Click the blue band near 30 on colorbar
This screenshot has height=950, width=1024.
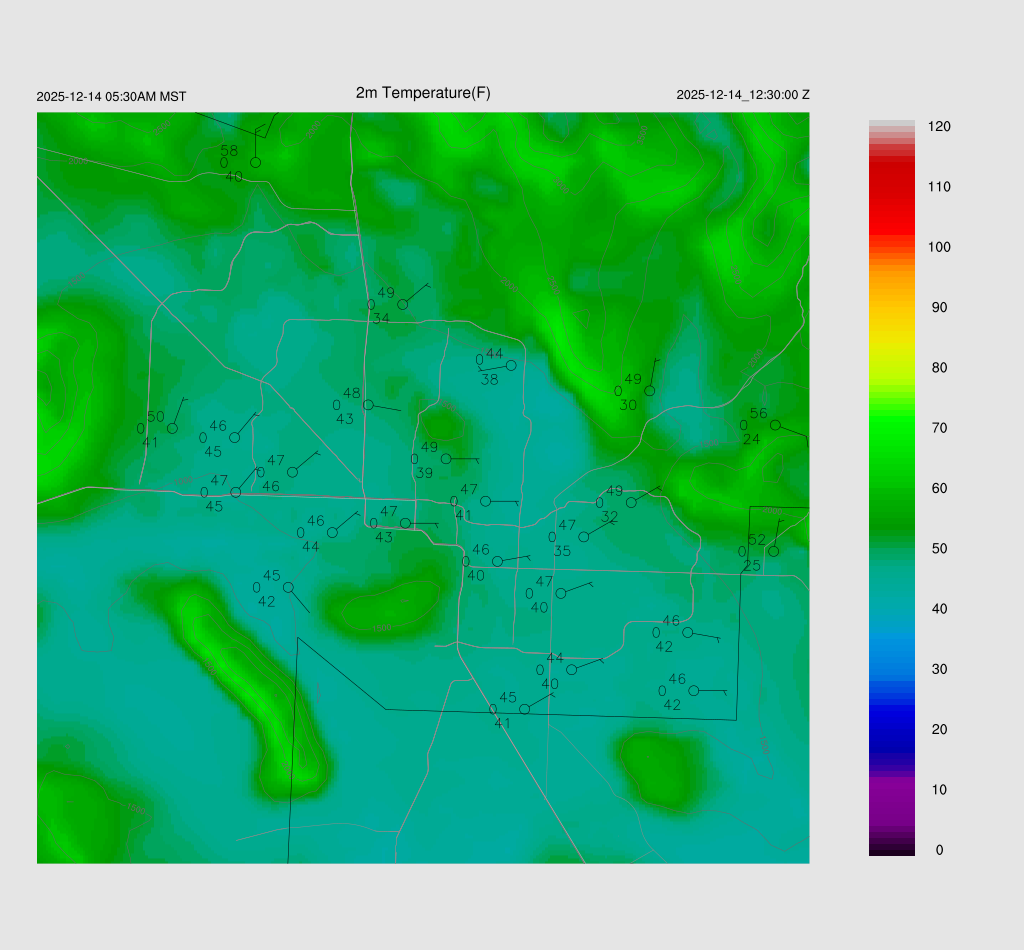891,668
